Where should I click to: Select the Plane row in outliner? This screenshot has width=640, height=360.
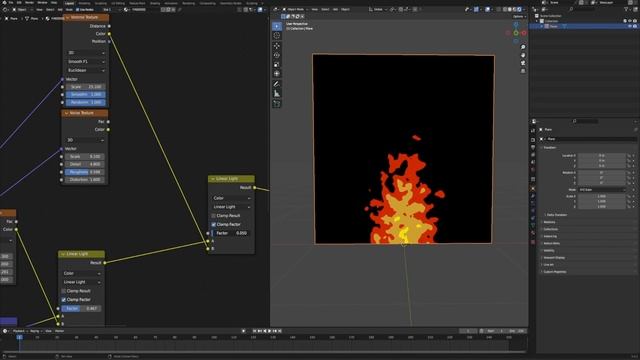point(584,26)
